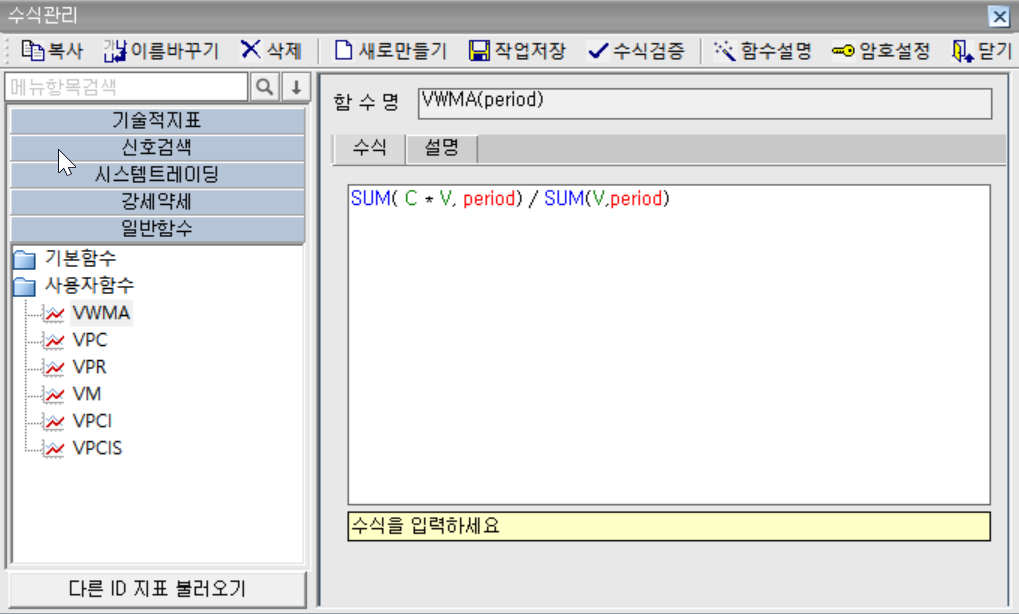Viewport: 1019px width, 614px height.
Task: Click the chart icon beside VPC
Action: click(x=54, y=340)
